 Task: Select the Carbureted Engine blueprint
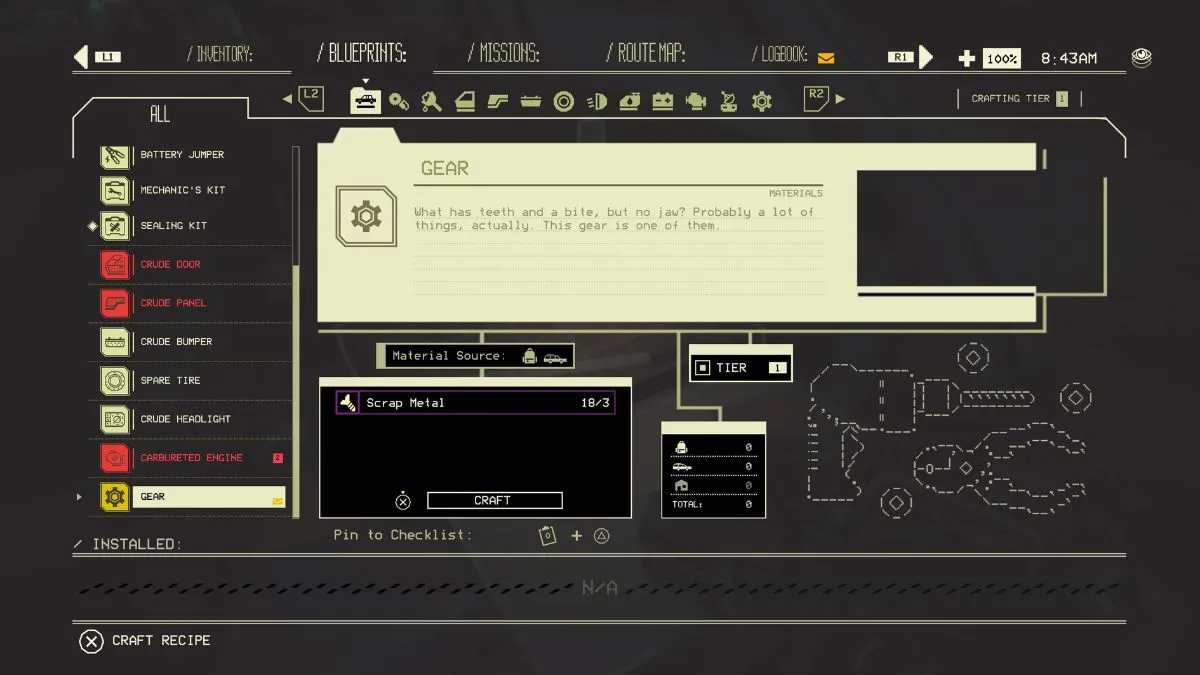pyautogui.click(x=190, y=457)
